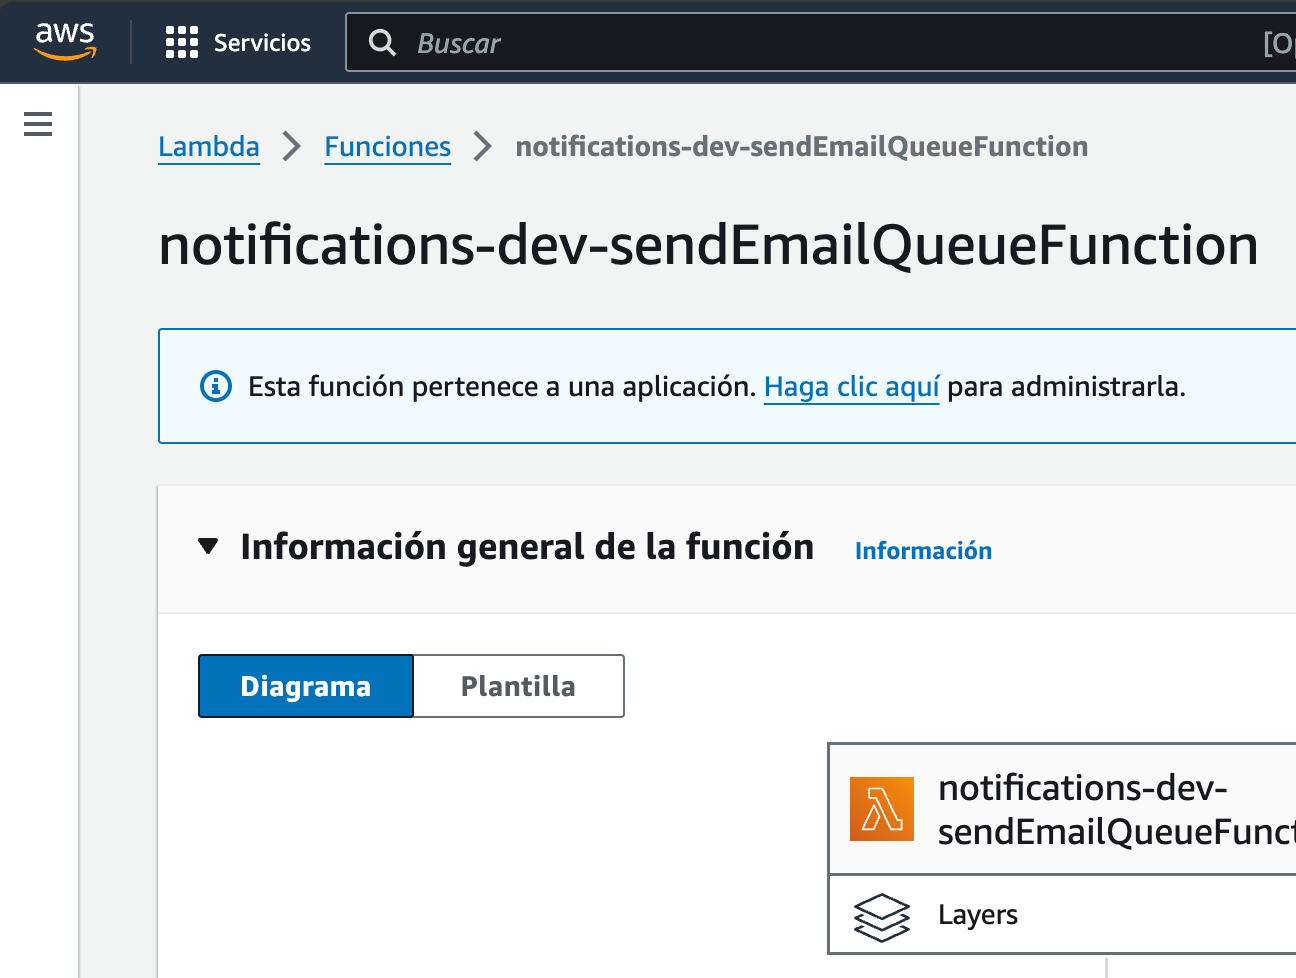Click the Layers stack icon
Image resolution: width=1296 pixels, height=978 pixels.
[882, 917]
